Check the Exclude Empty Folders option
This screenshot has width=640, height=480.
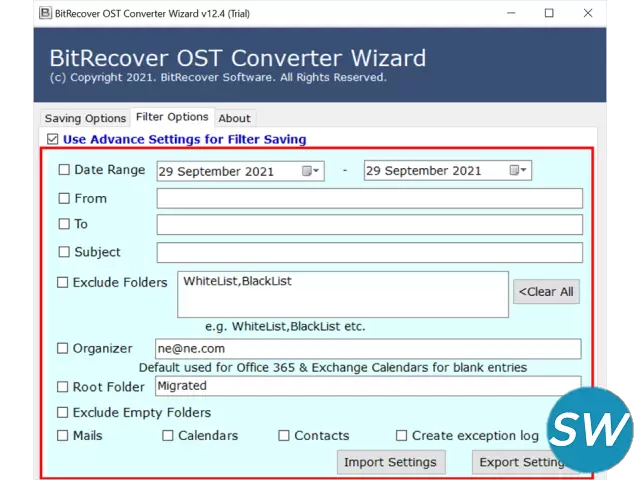(x=63, y=412)
